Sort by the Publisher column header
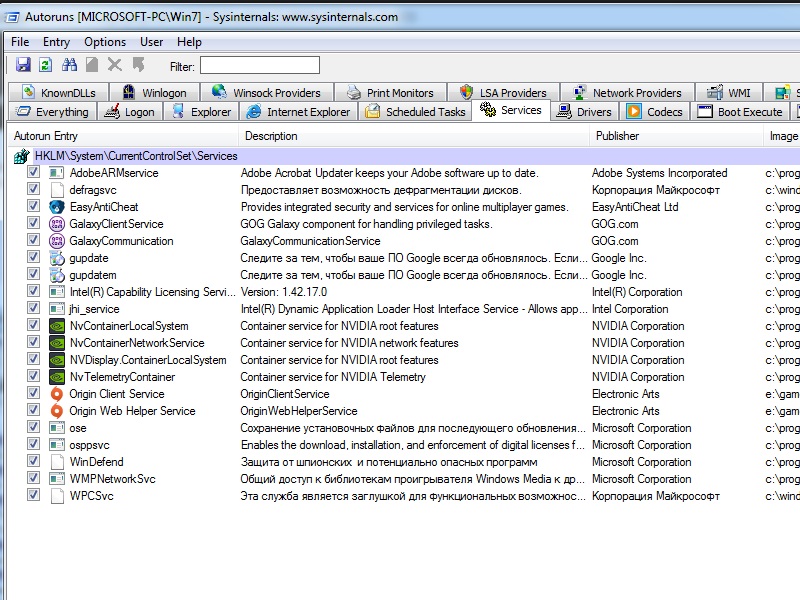The width and height of the screenshot is (800, 600). click(617, 136)
